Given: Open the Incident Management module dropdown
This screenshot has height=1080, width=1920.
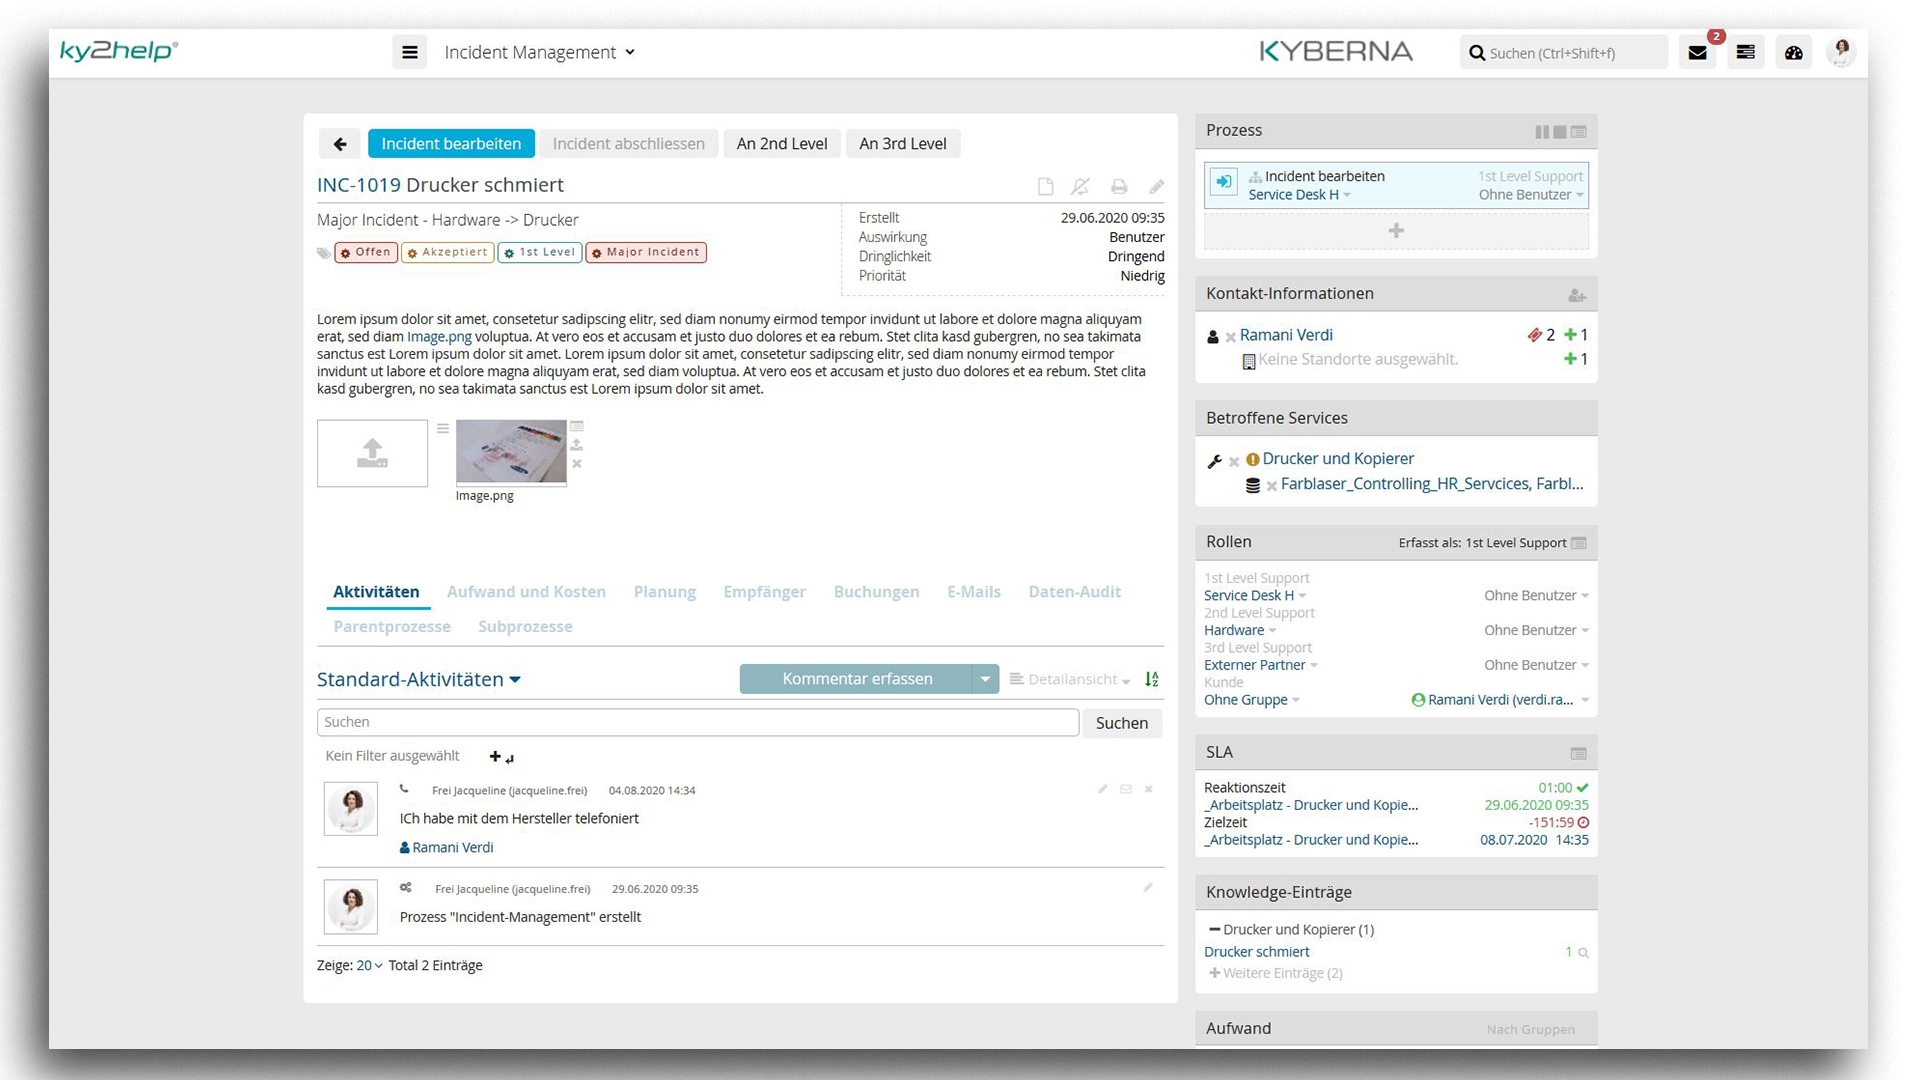Looking at the screenshot, I should pos(539,53).
